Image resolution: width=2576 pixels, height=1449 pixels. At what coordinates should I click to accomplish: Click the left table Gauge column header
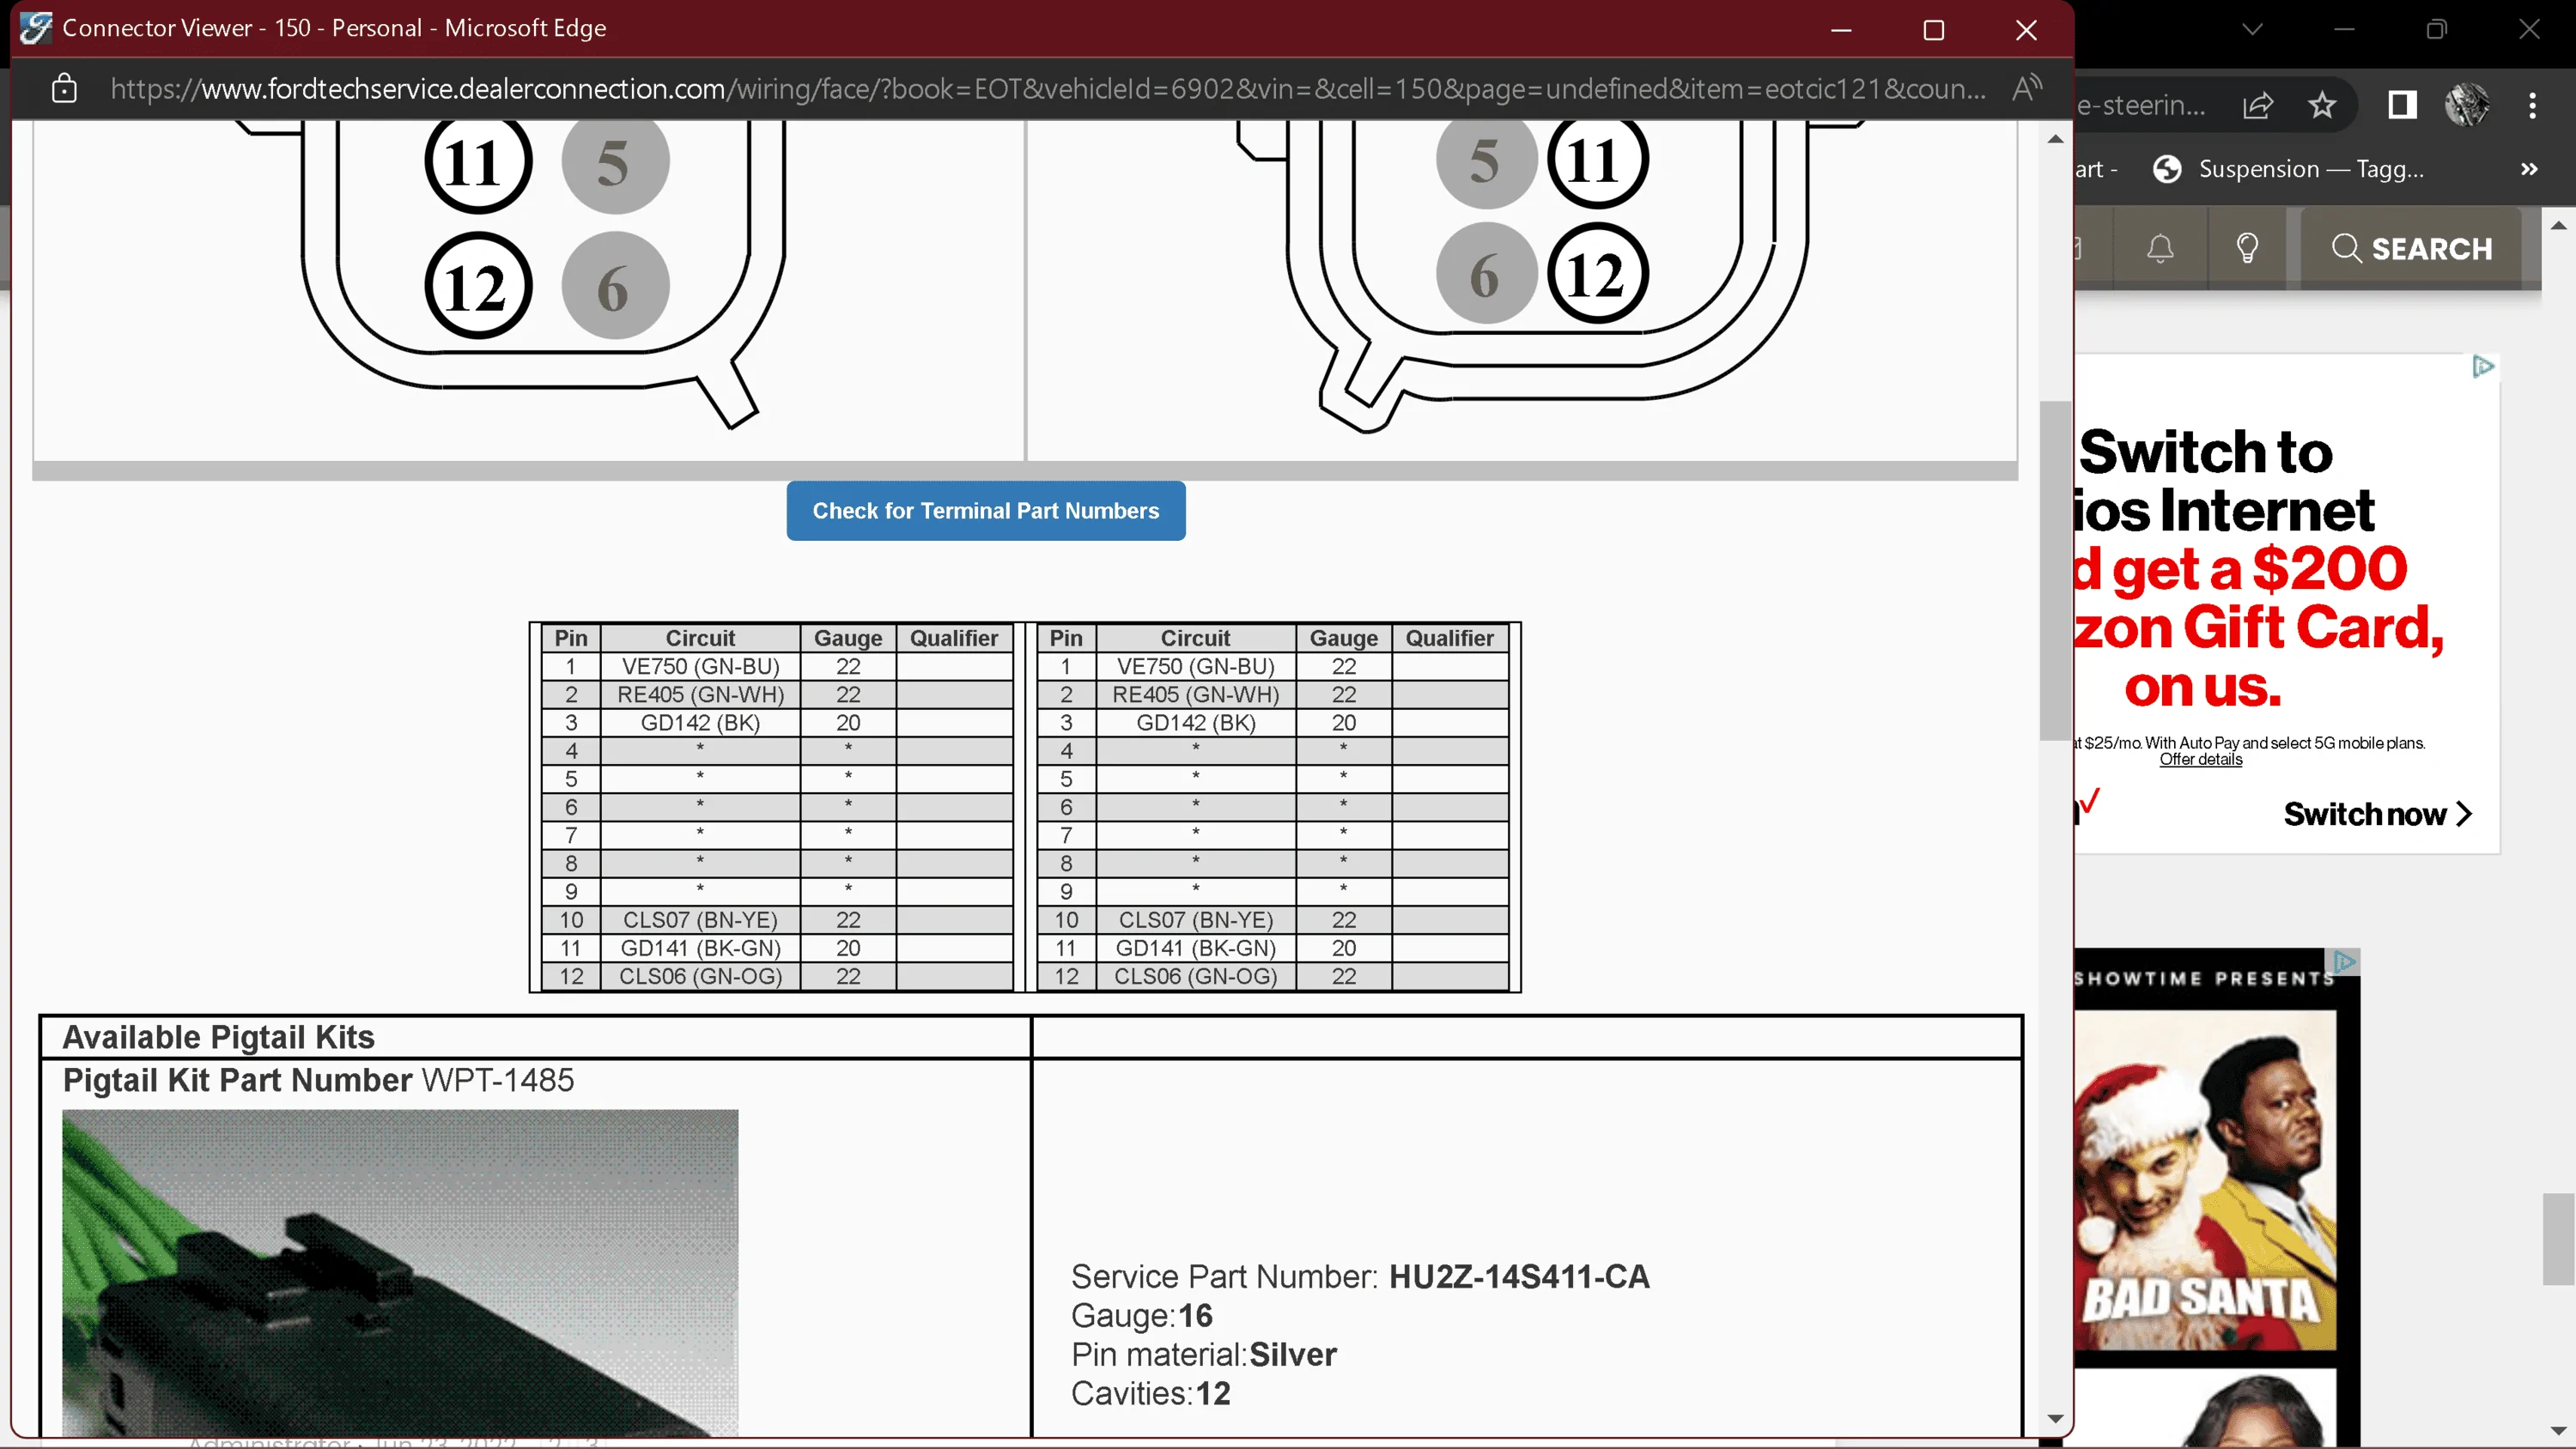848,638
